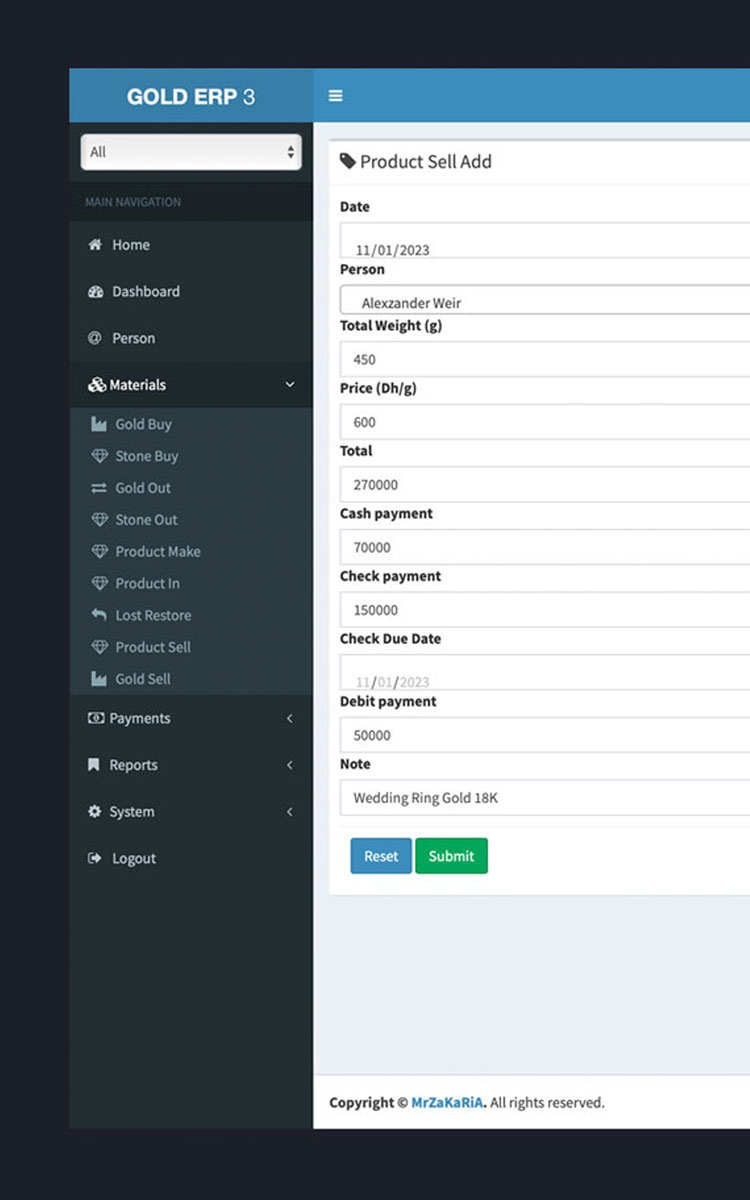Click the Lost Restore undo arrow icon
This screenshot has width=750, height=1200.
(x=99, y=615)
